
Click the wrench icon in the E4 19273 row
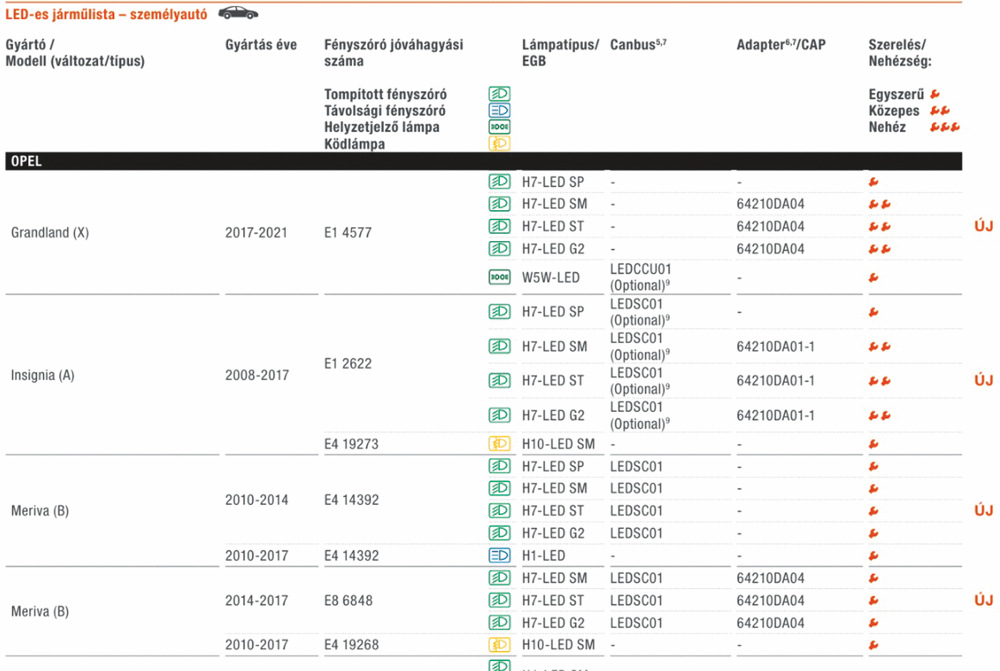(x=874, y=444)
